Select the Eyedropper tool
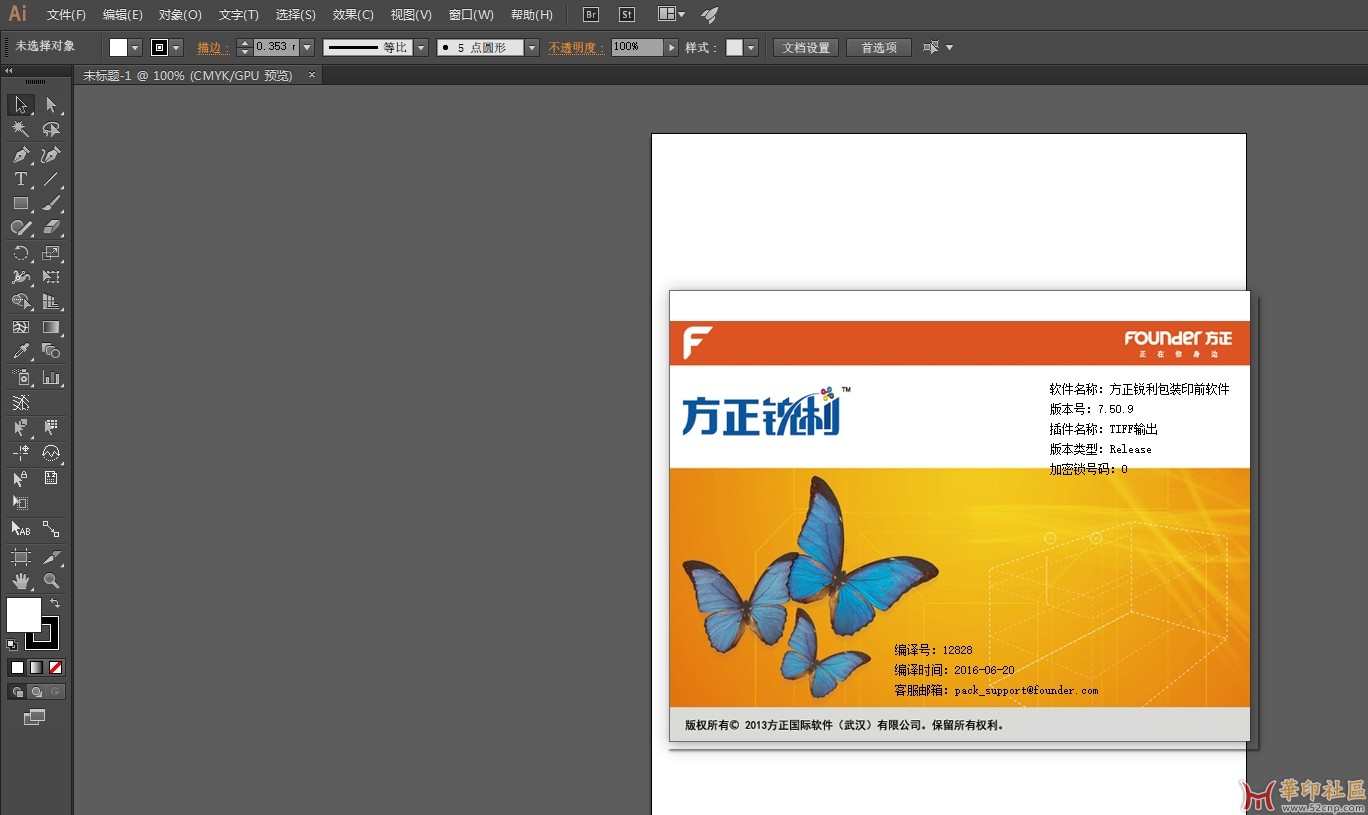Viewport: 1368px width, 815px height. tap(21, 351)
